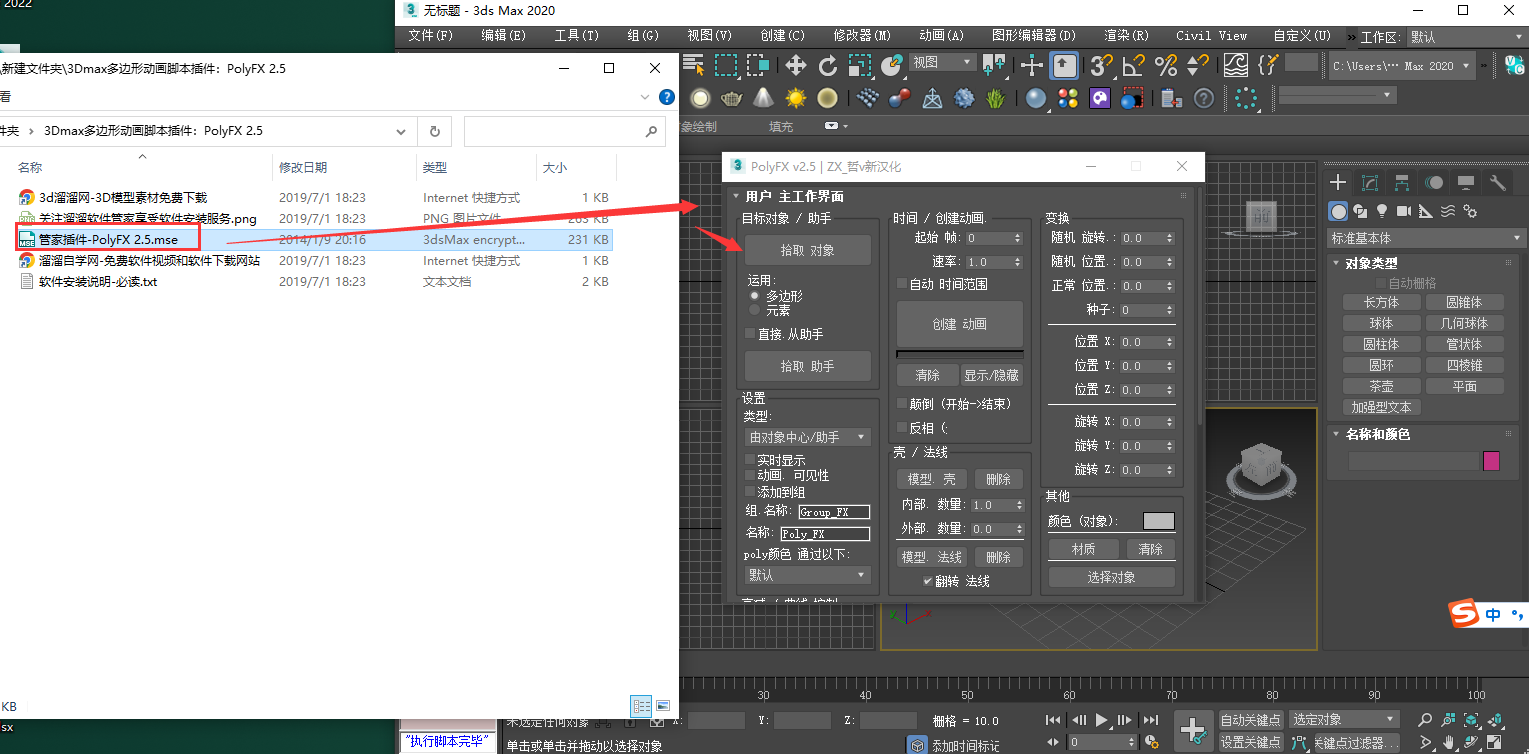The image size is (1529, 754).
Task: Click the Set Key large plus-key icon
Action: [1193, 731]
